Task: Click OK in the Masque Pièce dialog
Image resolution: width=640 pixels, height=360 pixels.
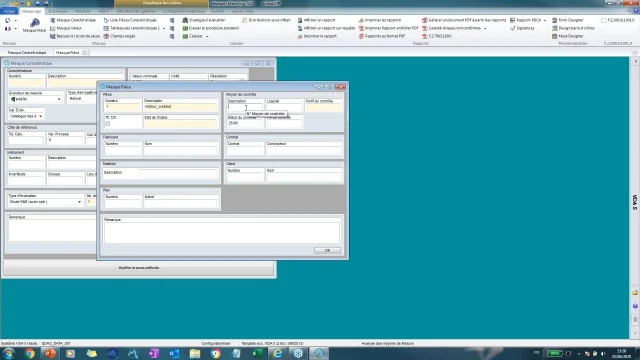Action: [327, 250]
